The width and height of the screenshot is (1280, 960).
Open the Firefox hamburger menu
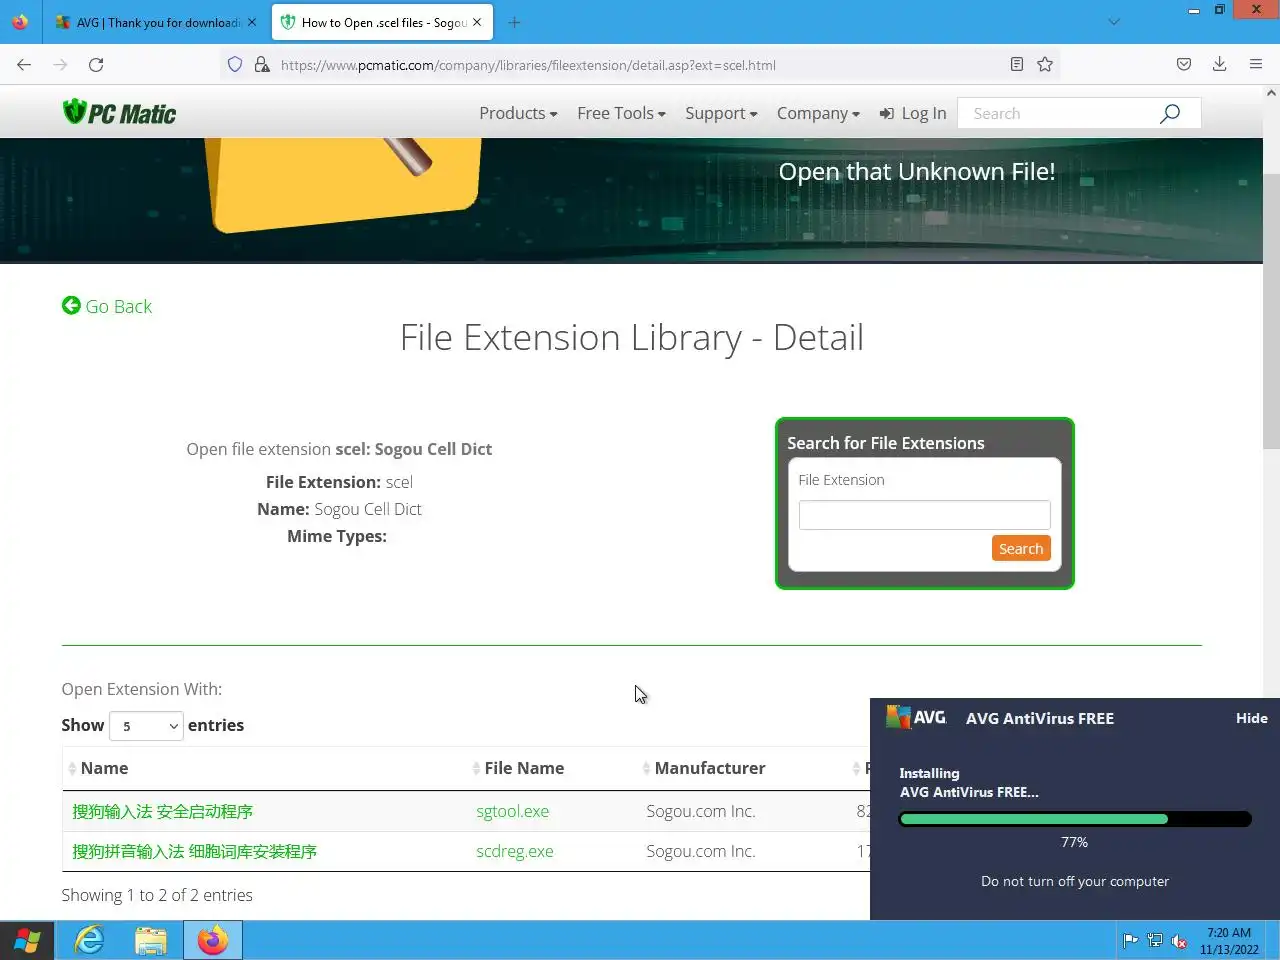click(1256, 65)
